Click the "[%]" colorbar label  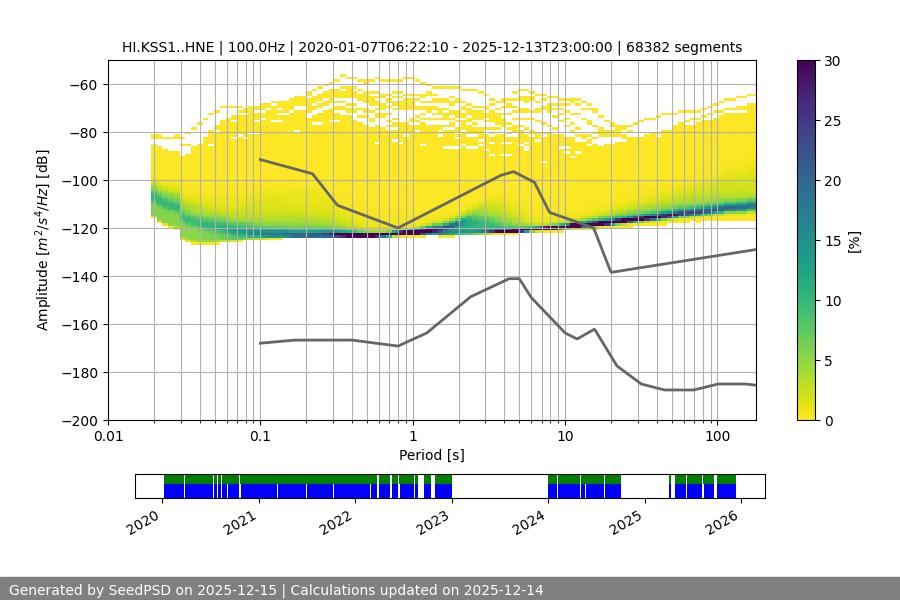pos(853,241)
